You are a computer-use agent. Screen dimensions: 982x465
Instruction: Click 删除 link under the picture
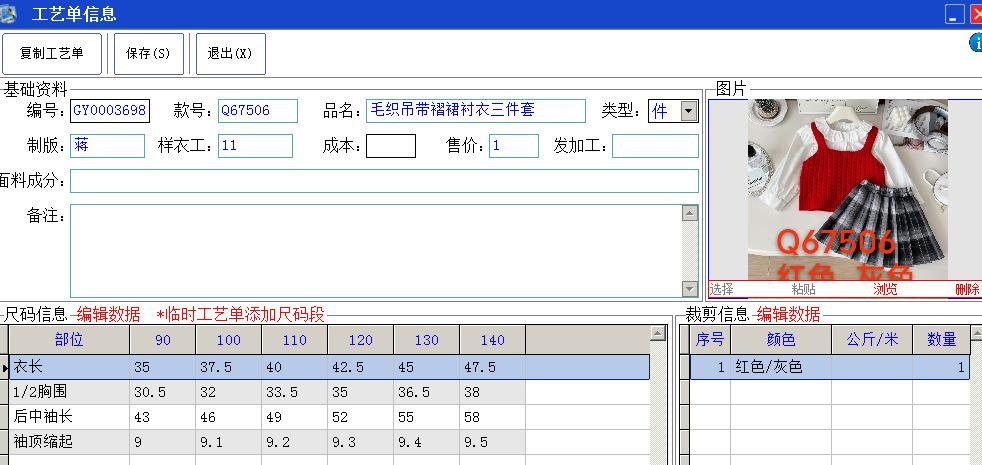pyautogui.click(x=967, y=290)
